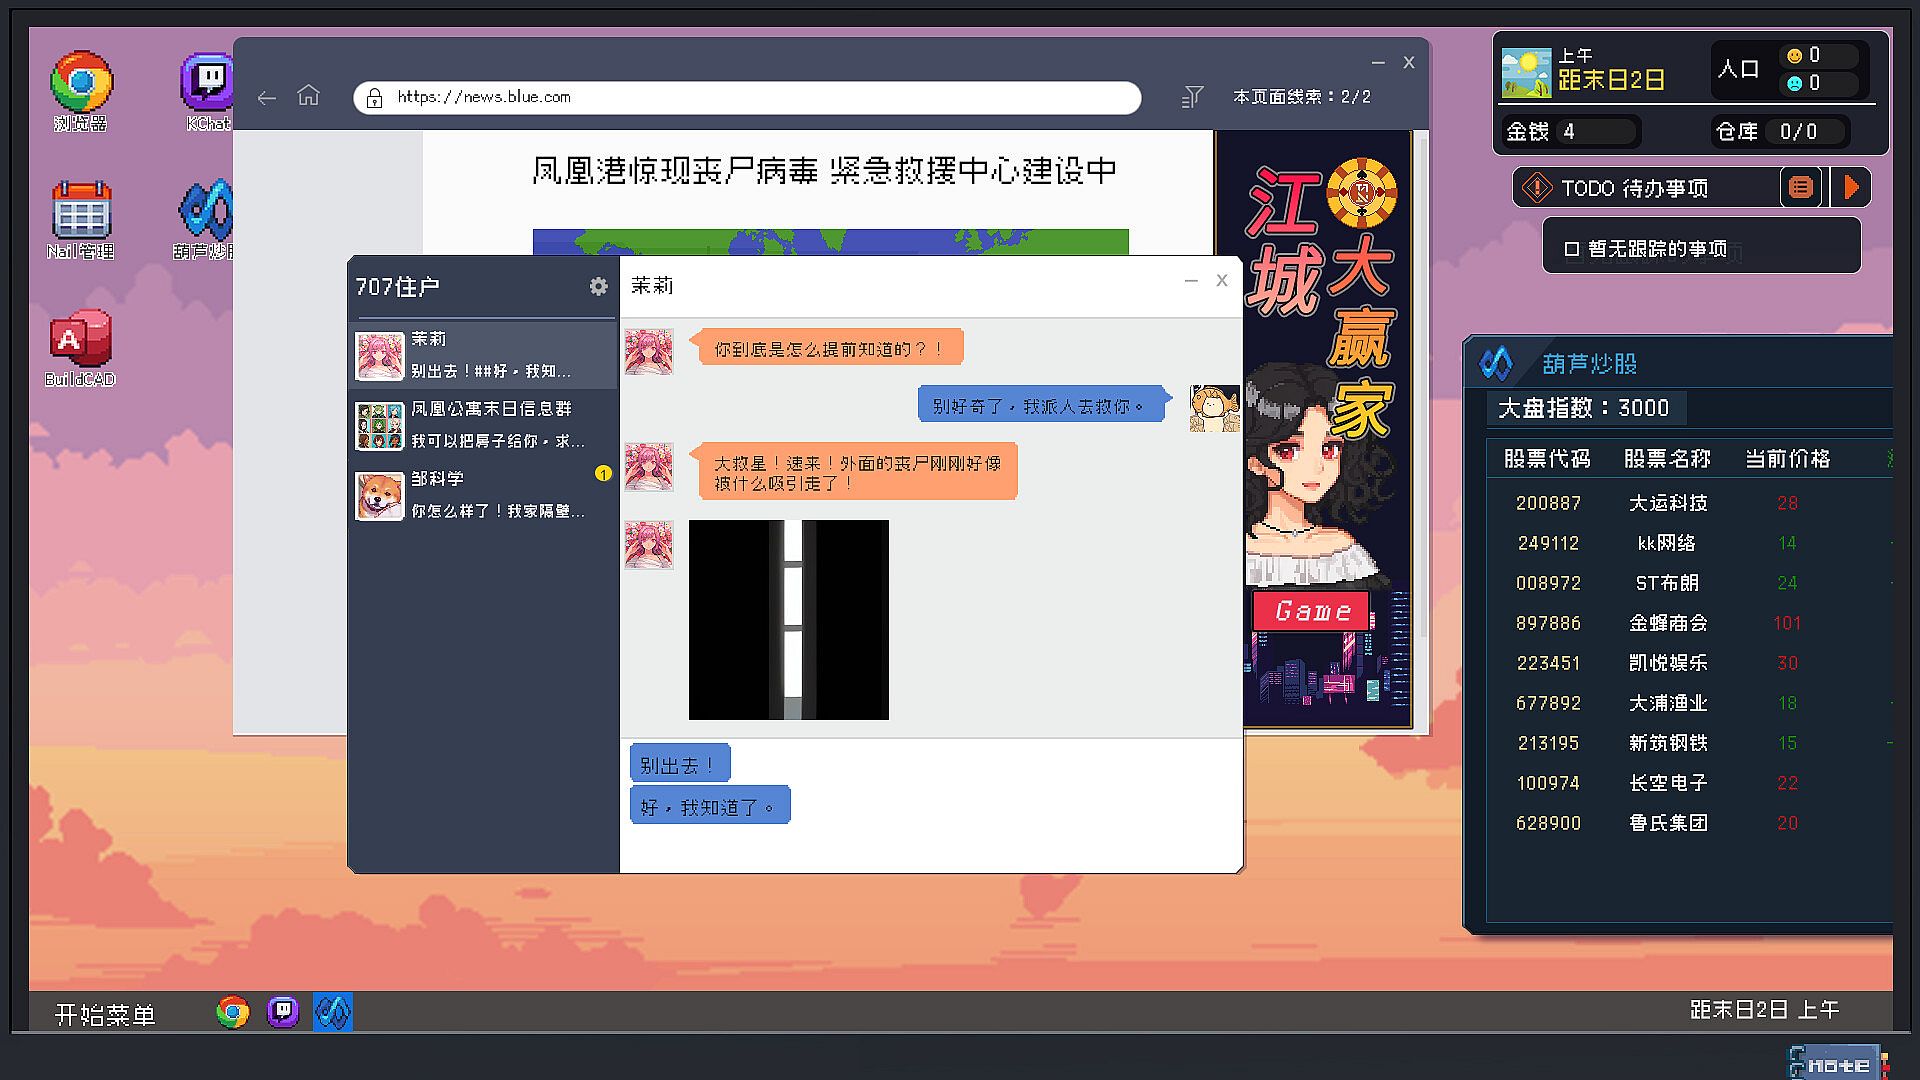This screenshot has height=1080, width=1920.
Task: Click the browser back arrow
Action: click(x=266, y=97)
